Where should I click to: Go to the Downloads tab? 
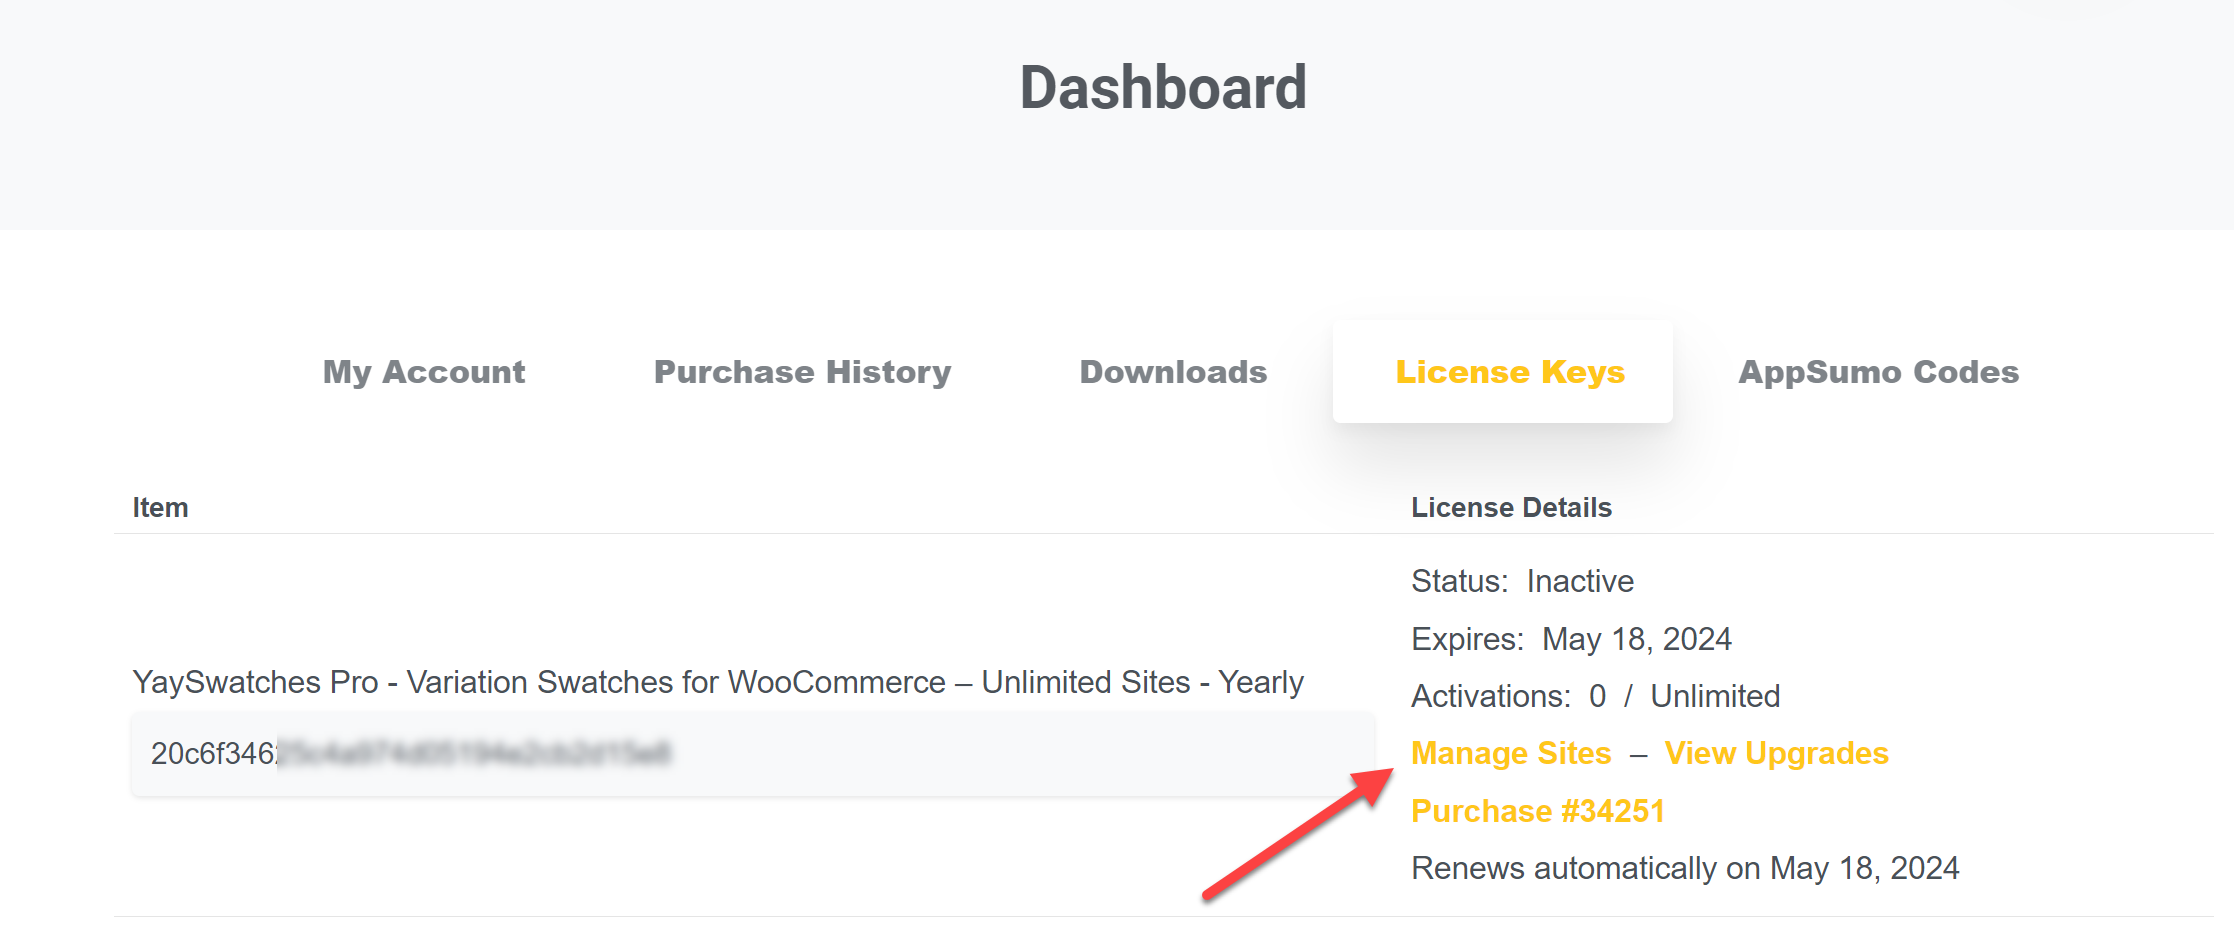coord(1173,372)
